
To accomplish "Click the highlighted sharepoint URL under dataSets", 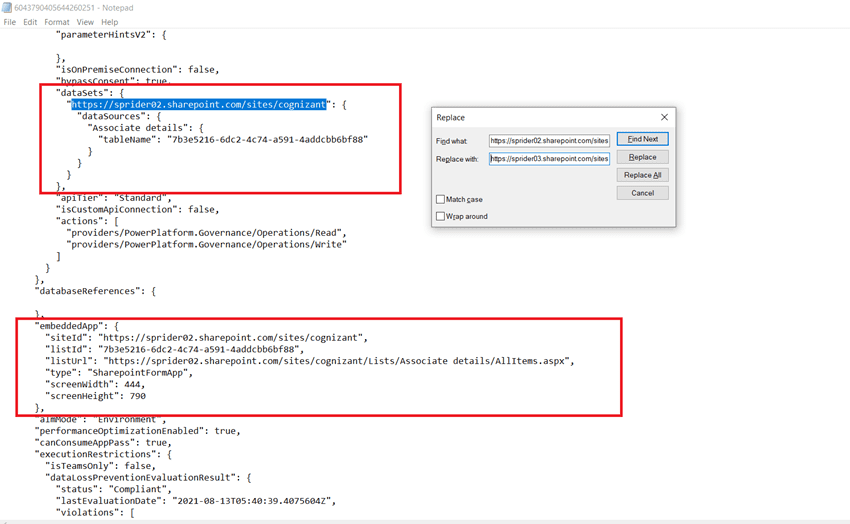I will (x=199, y=104).
